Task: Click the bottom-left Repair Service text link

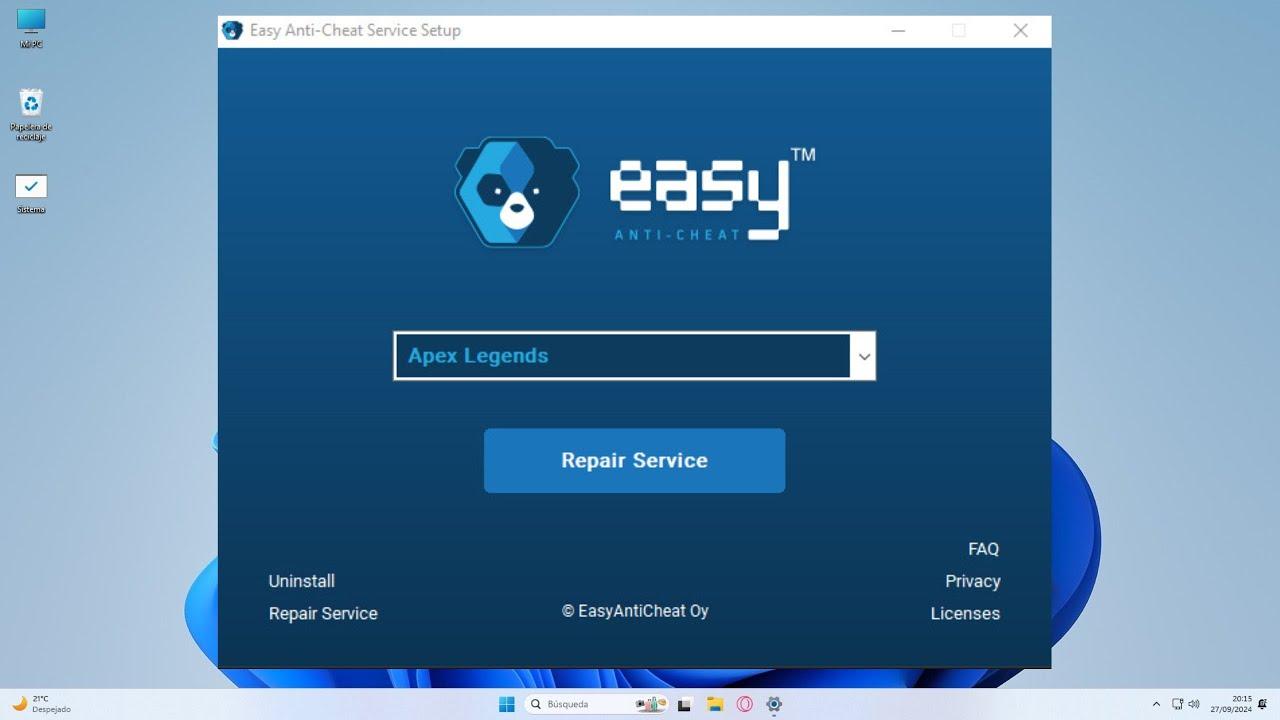Action: pos(323,614)
